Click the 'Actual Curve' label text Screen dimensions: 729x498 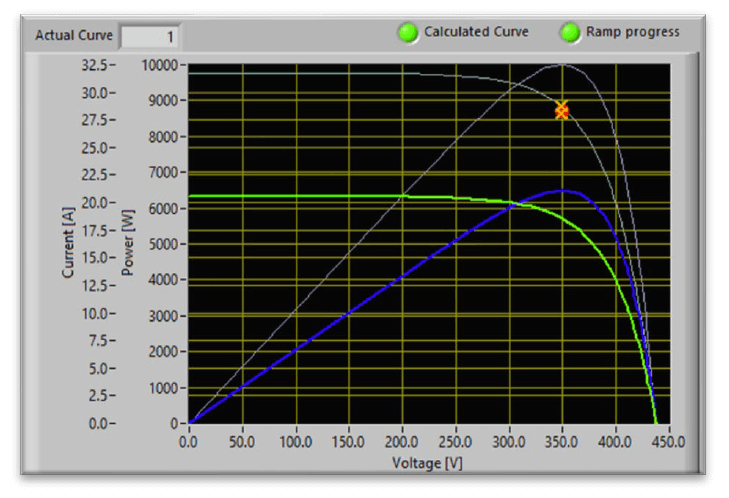(74, 35)
